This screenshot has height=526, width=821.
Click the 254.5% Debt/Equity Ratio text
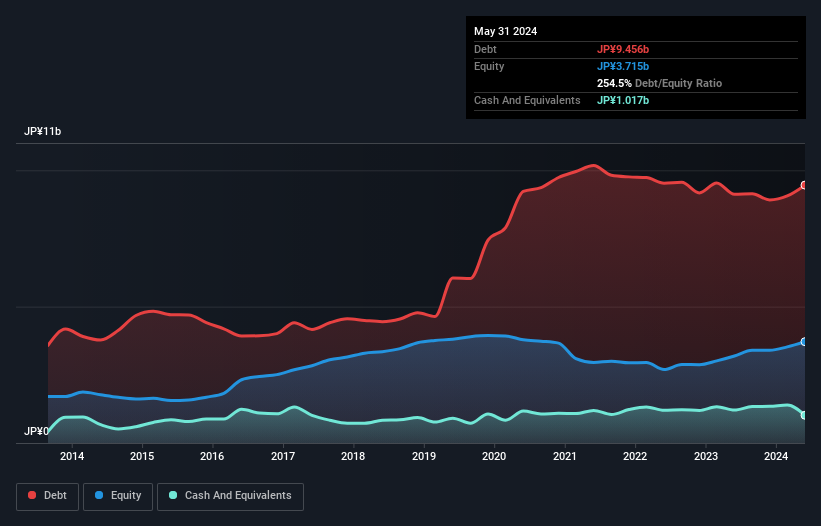(x=659, y=83)
